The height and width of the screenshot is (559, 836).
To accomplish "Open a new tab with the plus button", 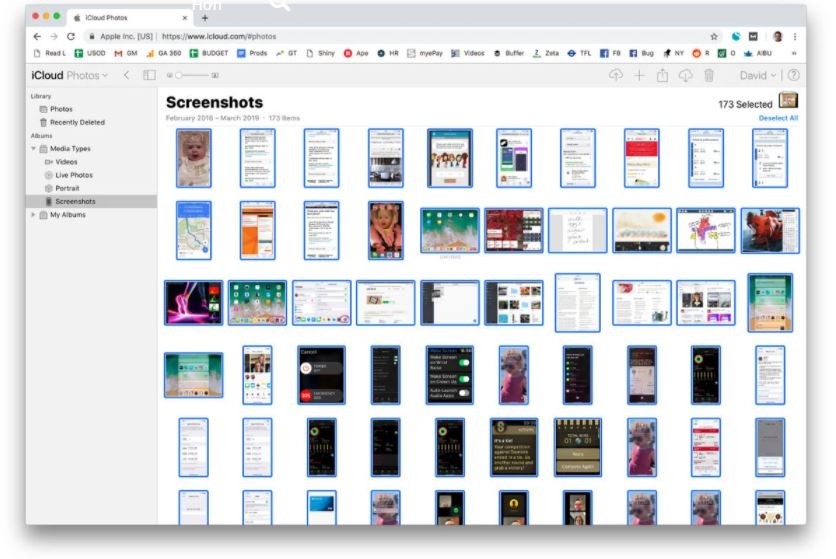I will tap(205, 18).
